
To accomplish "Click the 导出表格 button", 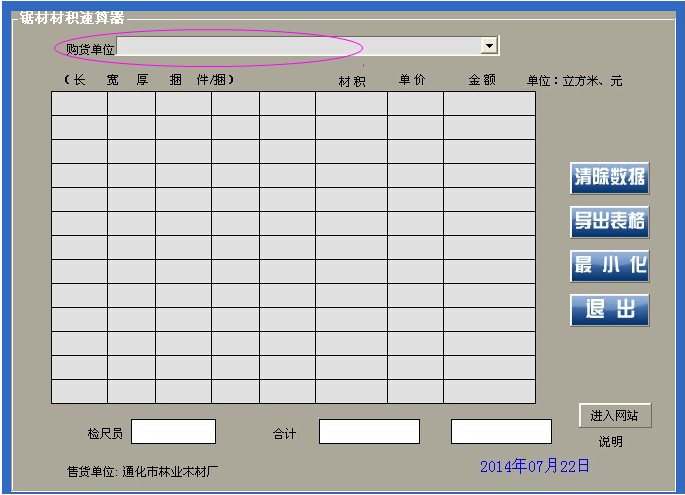I will pyautogui.click(x=609, y=222).
